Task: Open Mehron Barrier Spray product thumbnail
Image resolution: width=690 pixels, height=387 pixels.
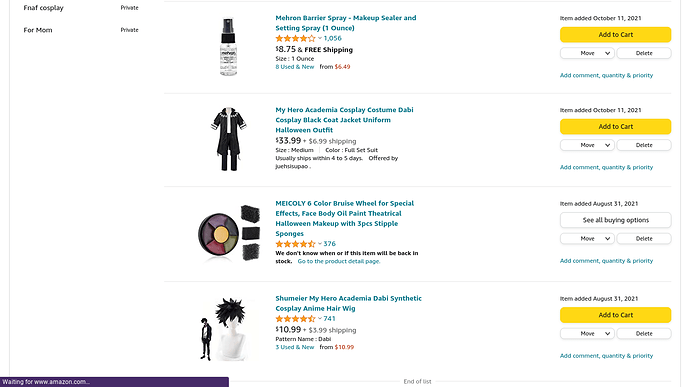Action: click(x=228, y=47)
